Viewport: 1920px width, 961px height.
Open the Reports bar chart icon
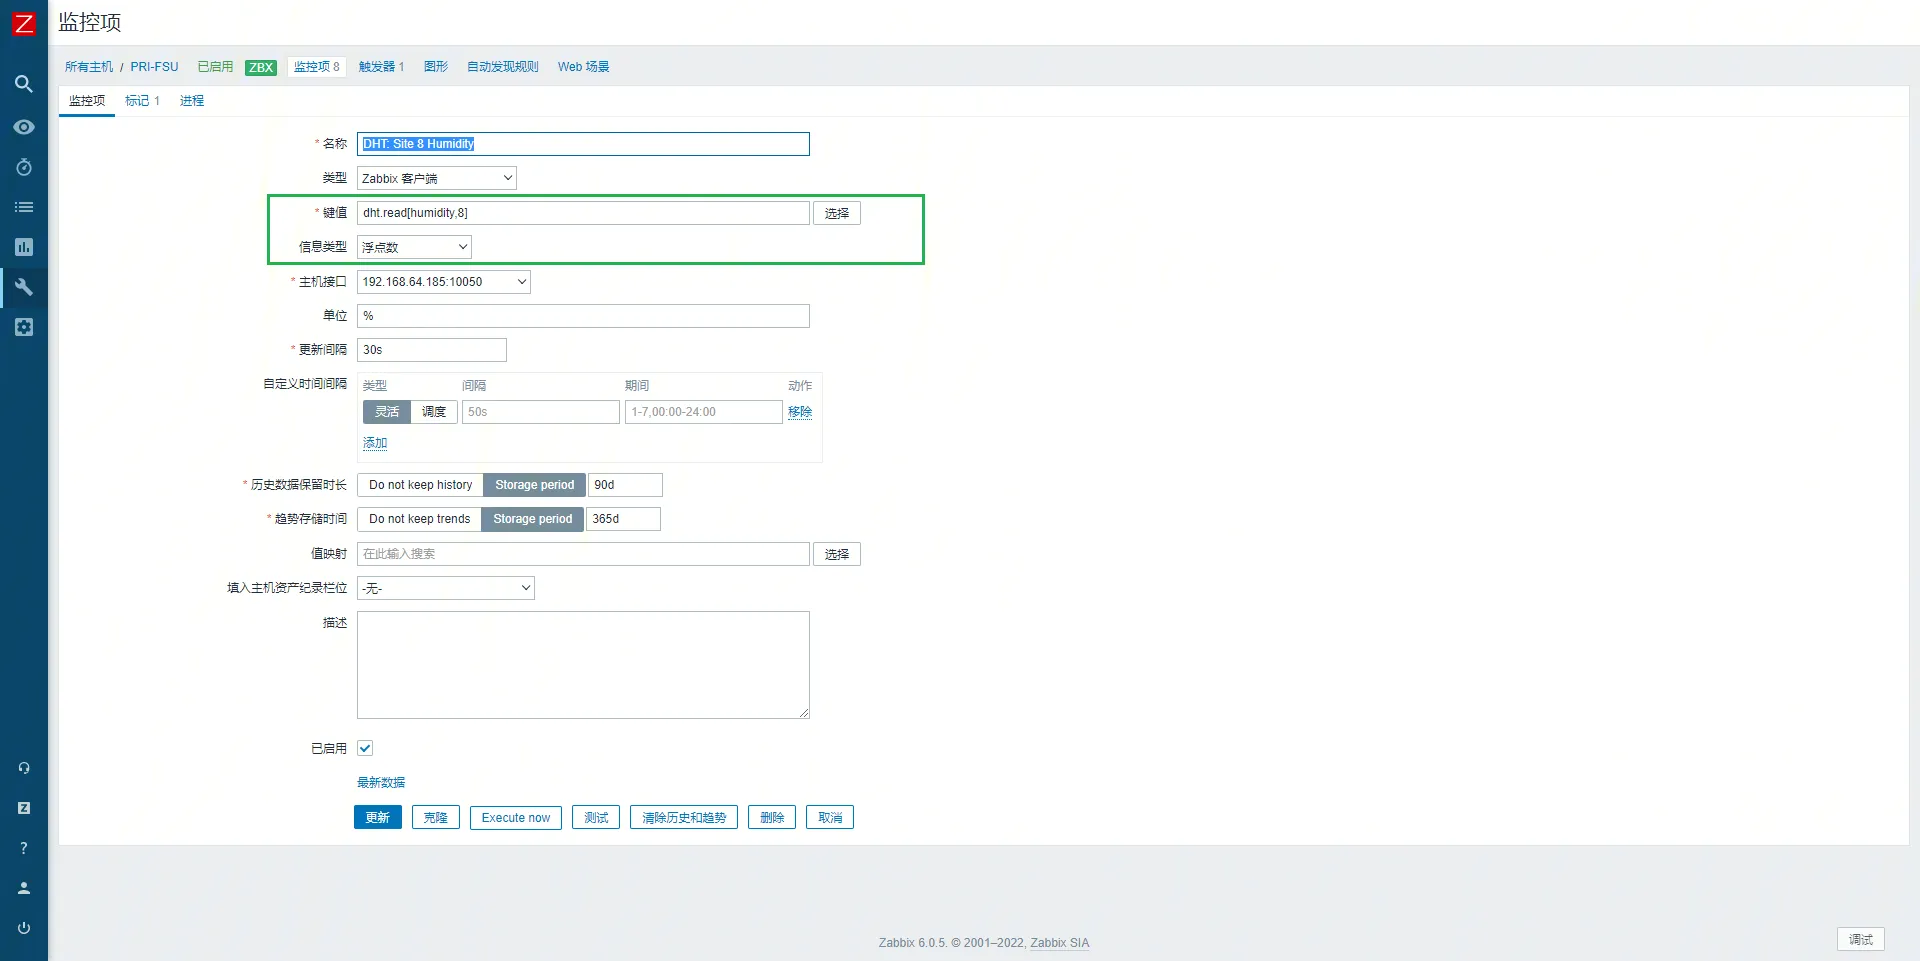coord(24,247)
